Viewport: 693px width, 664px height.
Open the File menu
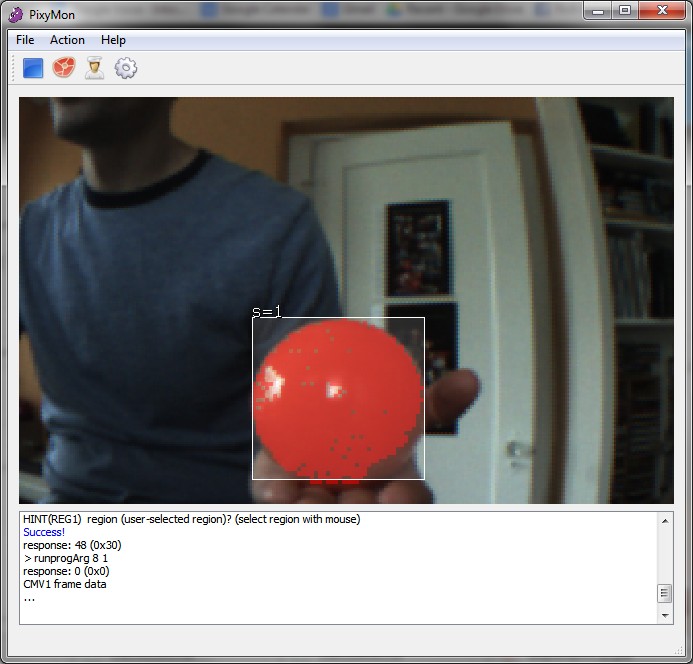25,40
